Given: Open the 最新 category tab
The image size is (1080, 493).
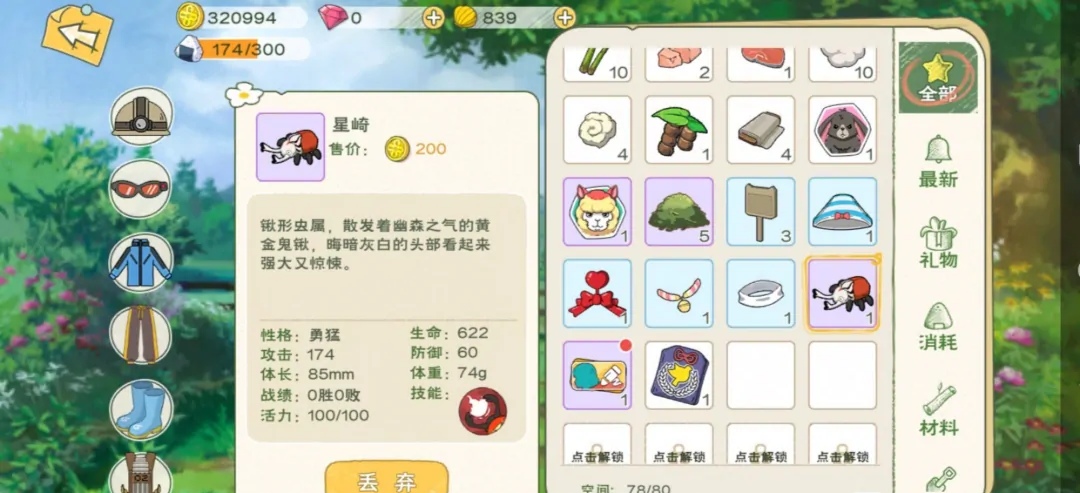Looking at the screenshot, I should point(937,161).
